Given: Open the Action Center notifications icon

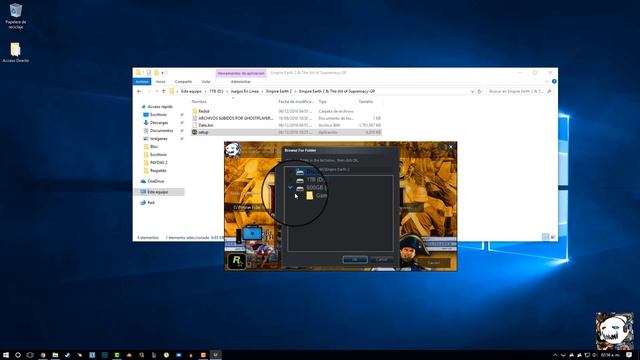Looking at the screenshot, I should point(629,355).
